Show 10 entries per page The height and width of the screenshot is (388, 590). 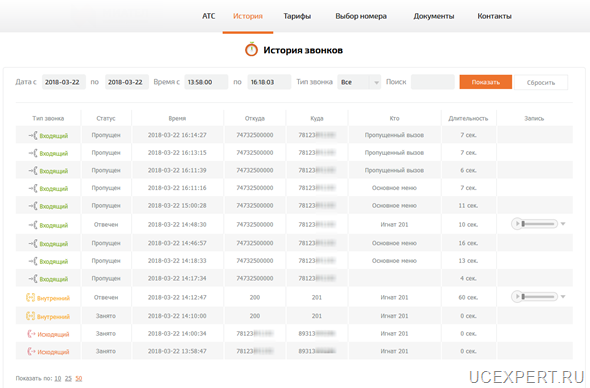58,378
